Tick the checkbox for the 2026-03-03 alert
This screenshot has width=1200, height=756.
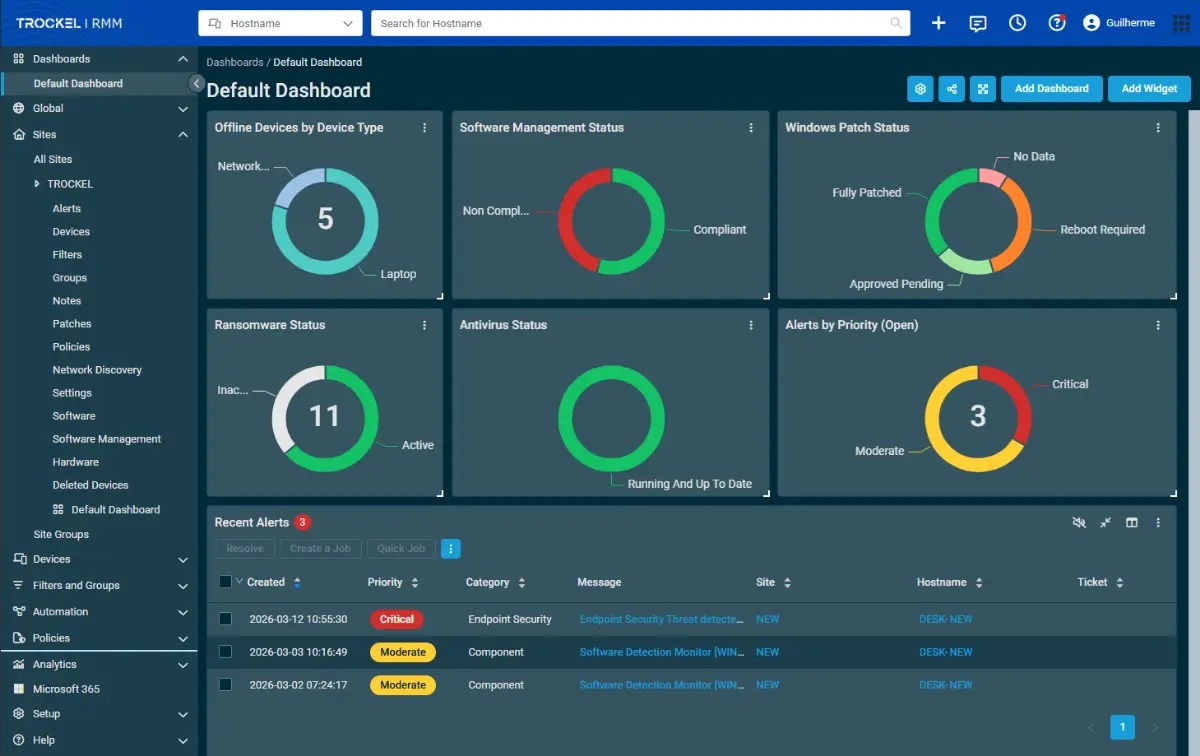[x=226, y=652]
